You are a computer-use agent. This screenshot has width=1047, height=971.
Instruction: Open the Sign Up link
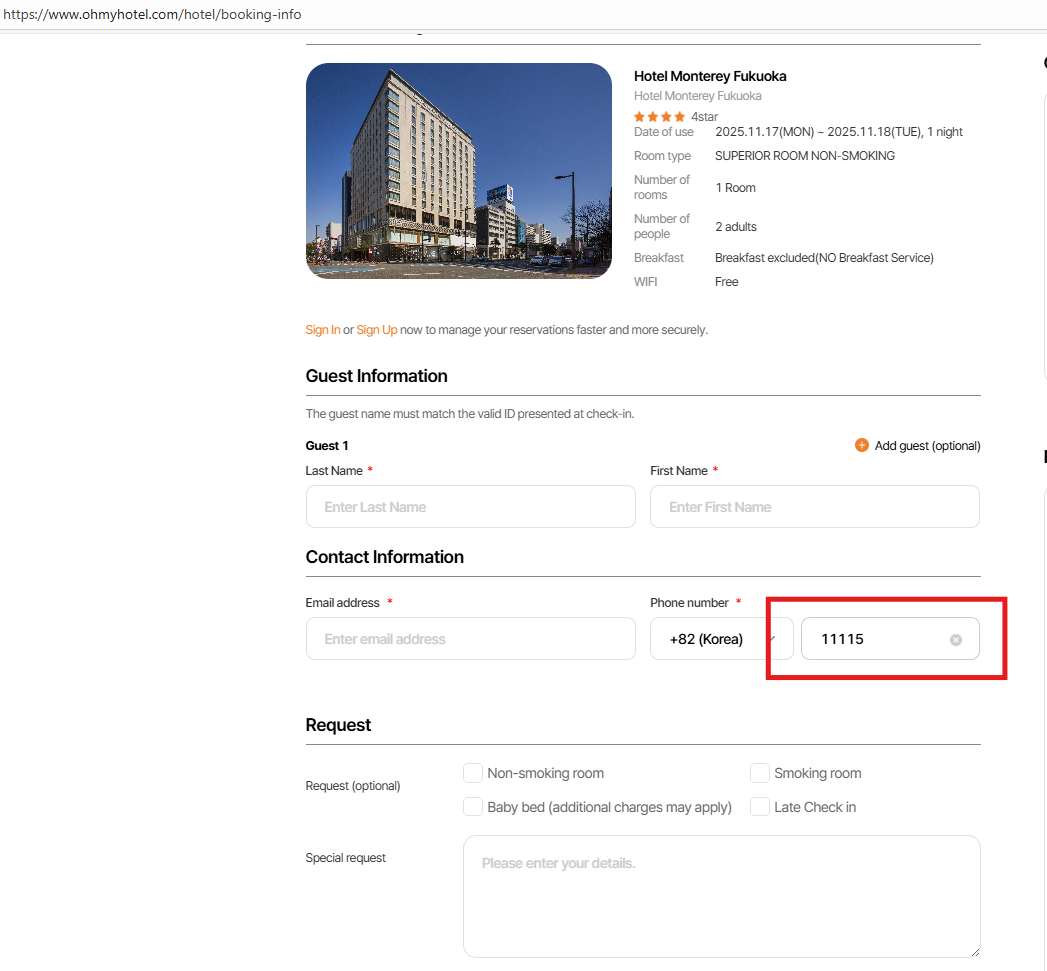click(x=377, y=330)
